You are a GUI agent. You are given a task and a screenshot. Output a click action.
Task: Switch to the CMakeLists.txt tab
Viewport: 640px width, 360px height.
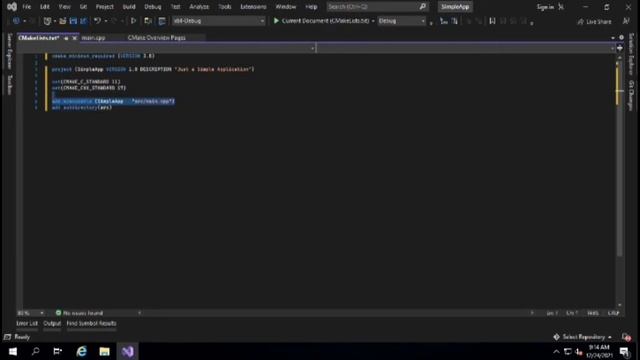point(39,38)
